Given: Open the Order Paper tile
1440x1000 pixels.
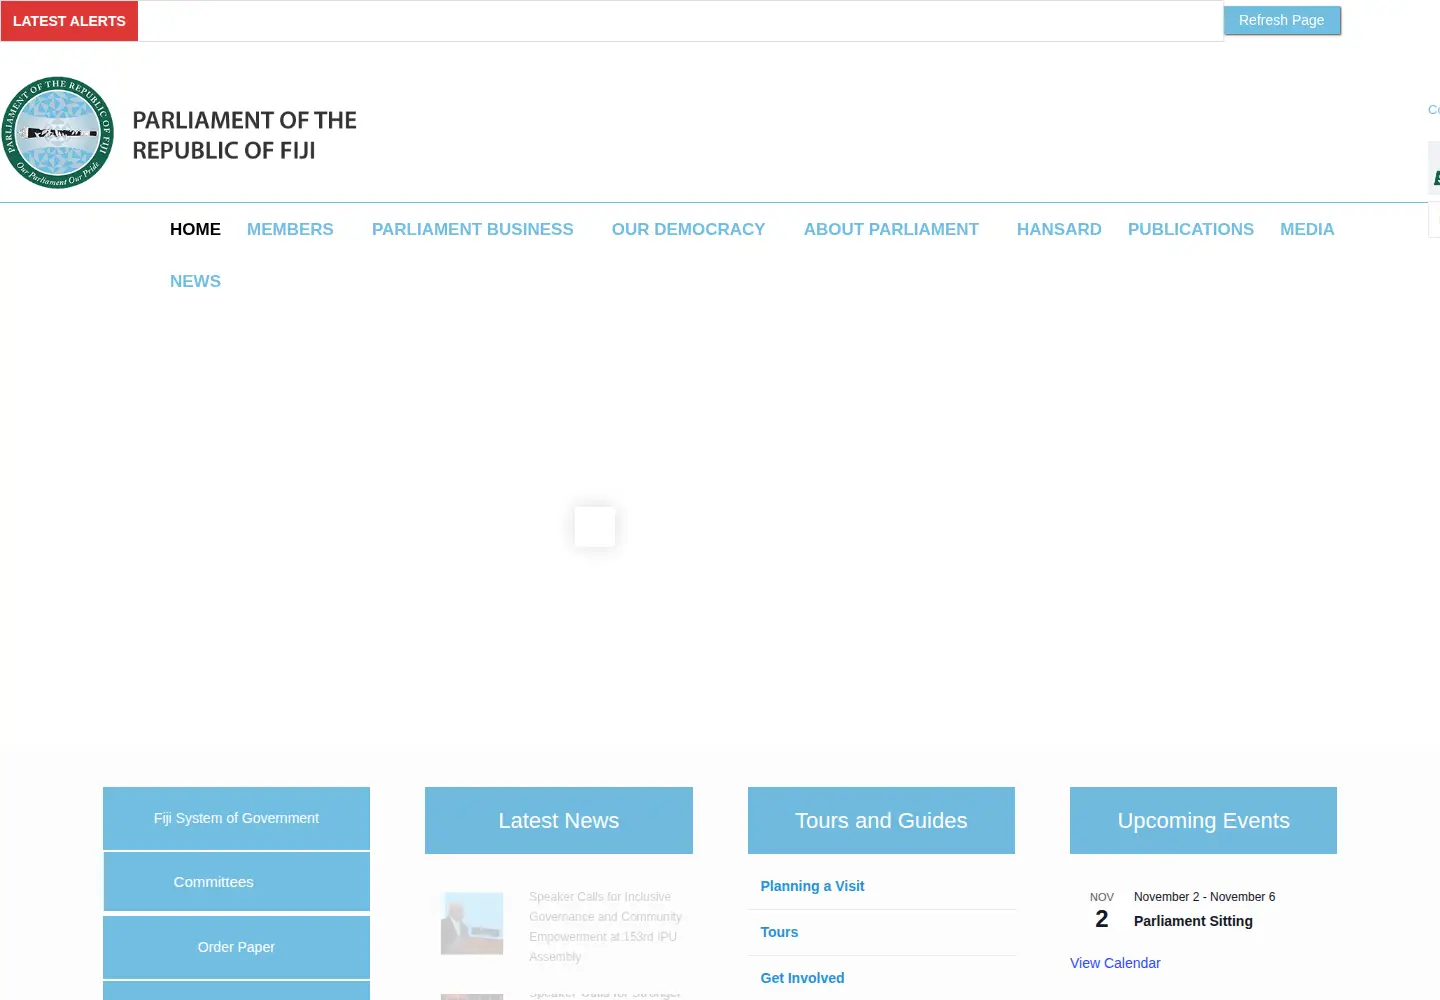Looking at the screenshot, I should 236,947.
